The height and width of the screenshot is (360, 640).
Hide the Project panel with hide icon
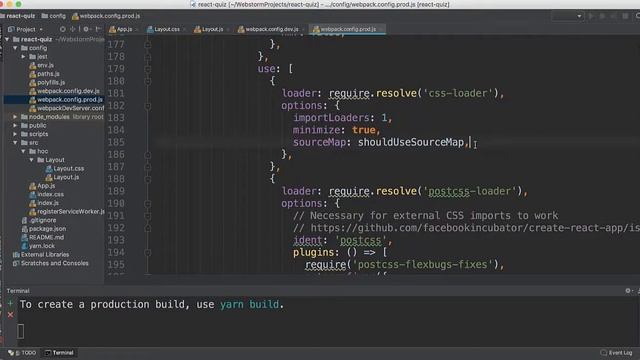(98, 29)
